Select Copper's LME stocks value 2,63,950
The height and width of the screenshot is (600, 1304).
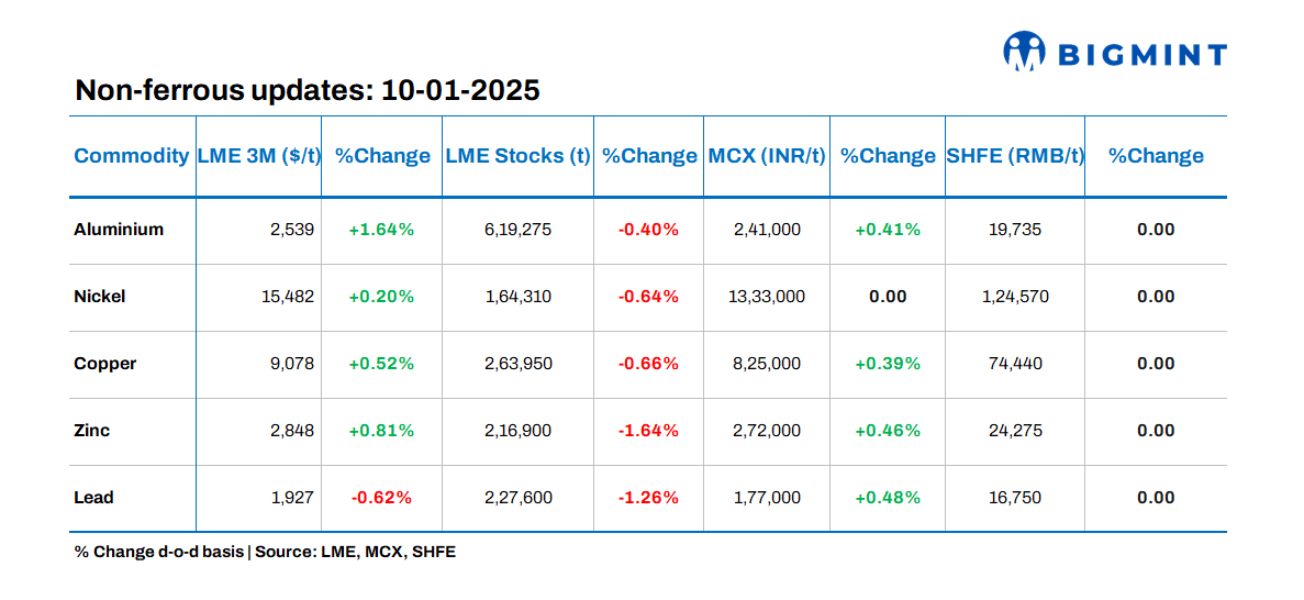(x=518, y=363)
